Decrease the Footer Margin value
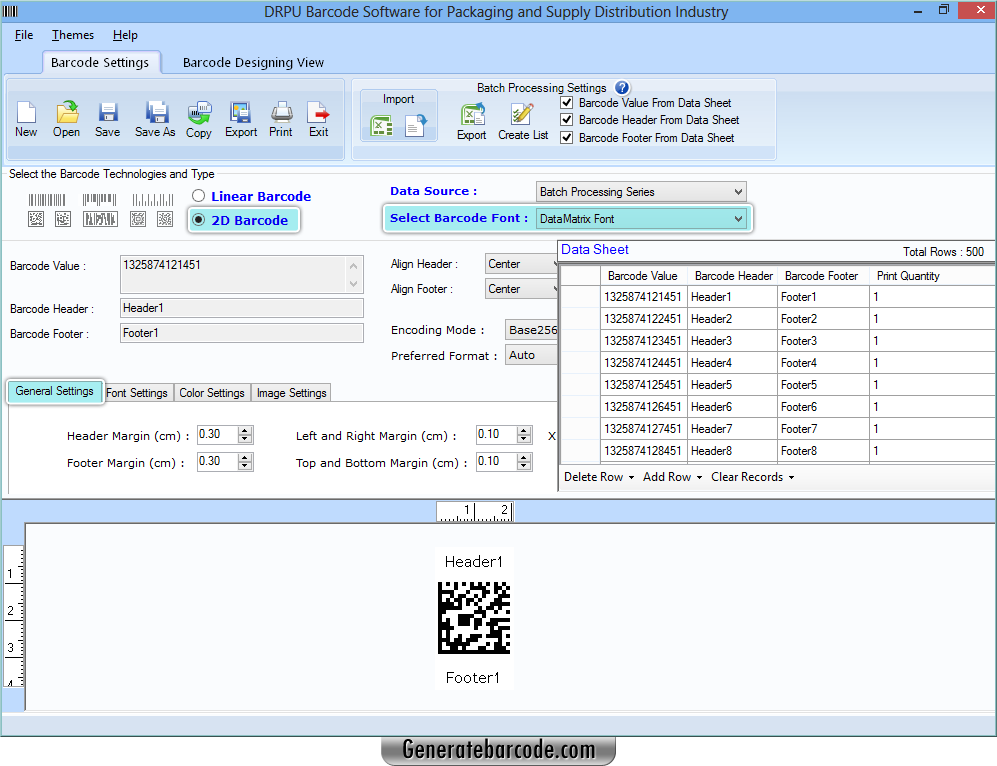Image resolution: width=997 pixels, height=766 pixels. click(x=245, y=465)
